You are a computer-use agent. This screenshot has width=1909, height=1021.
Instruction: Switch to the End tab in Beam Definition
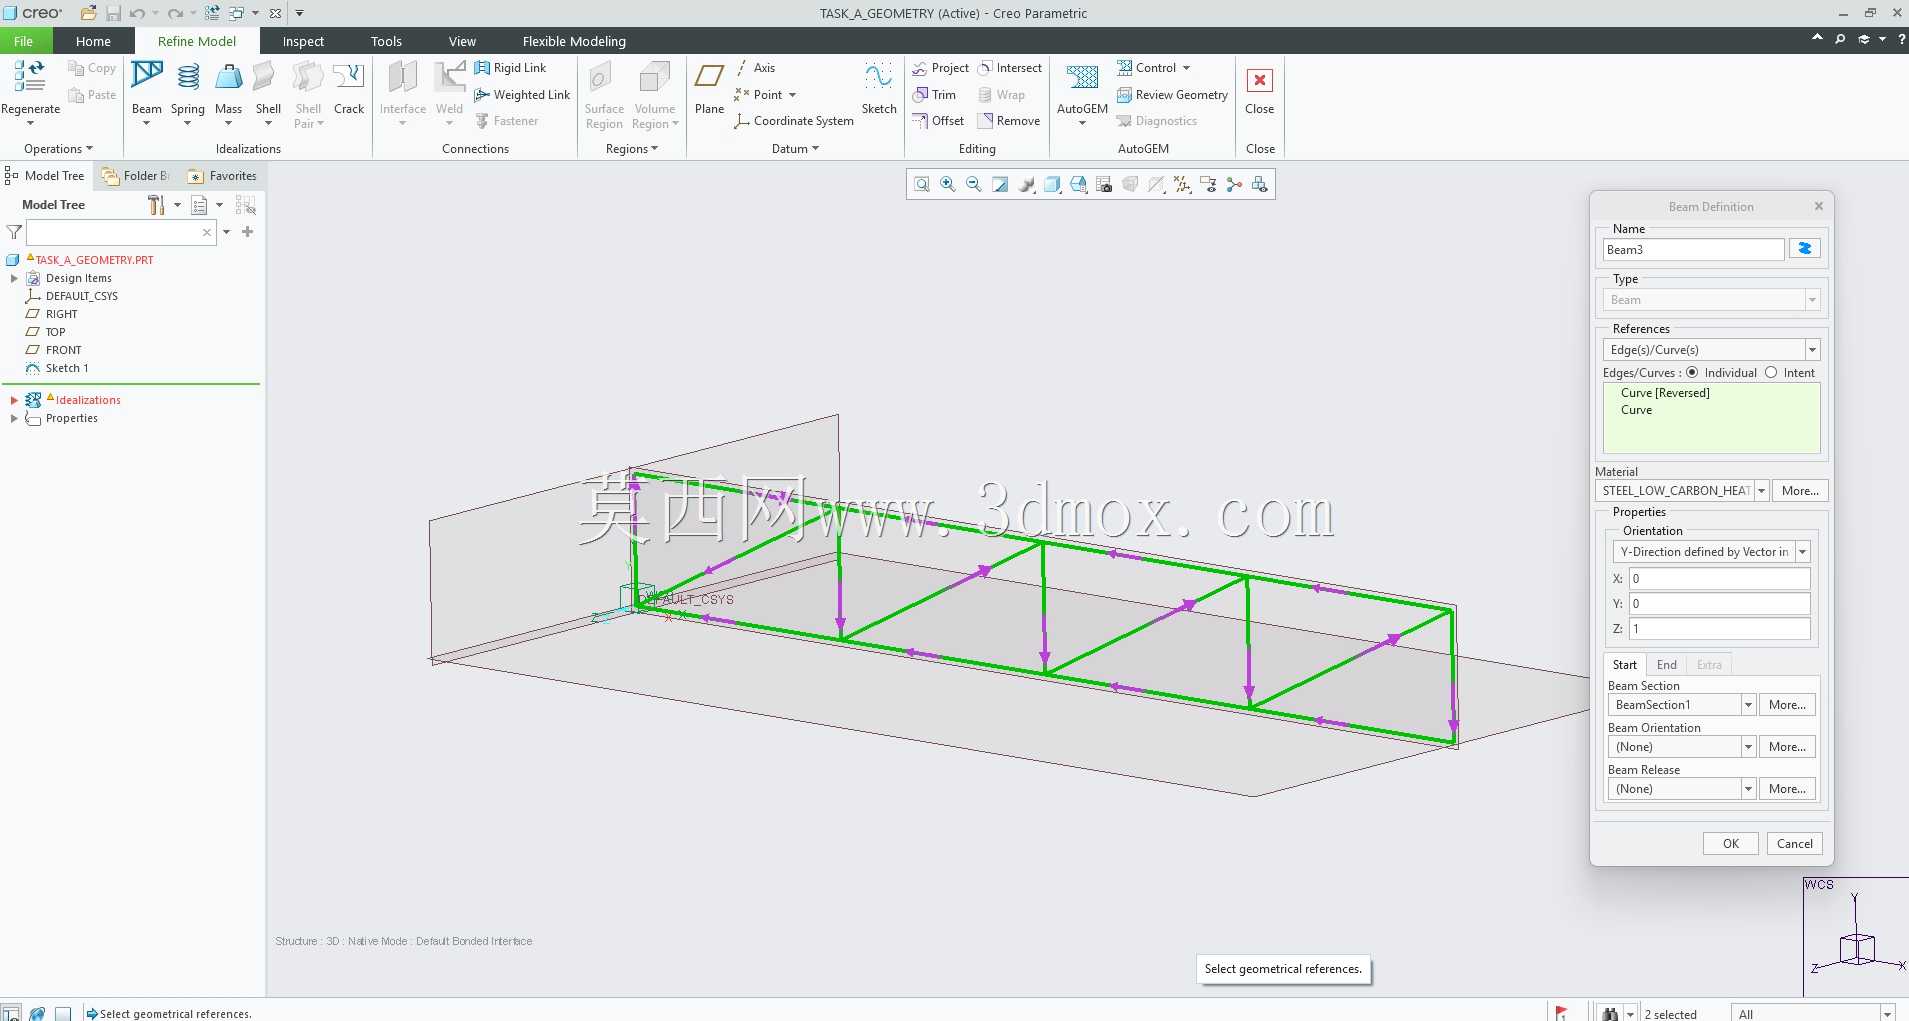click(x=1666, y=665)
